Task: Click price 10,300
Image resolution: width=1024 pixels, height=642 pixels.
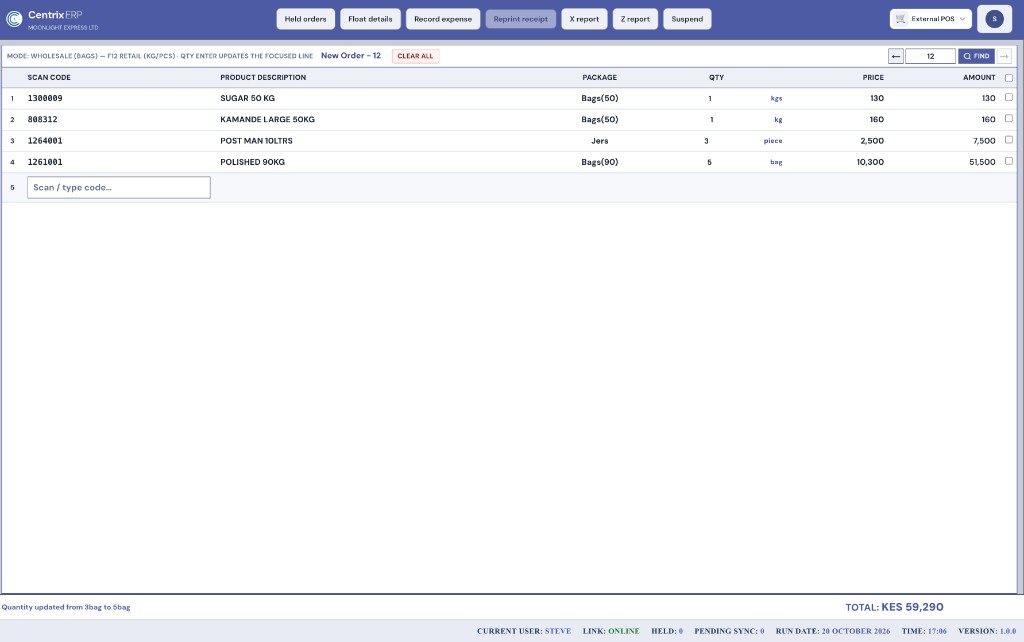Action: click(x=870, y=162)
